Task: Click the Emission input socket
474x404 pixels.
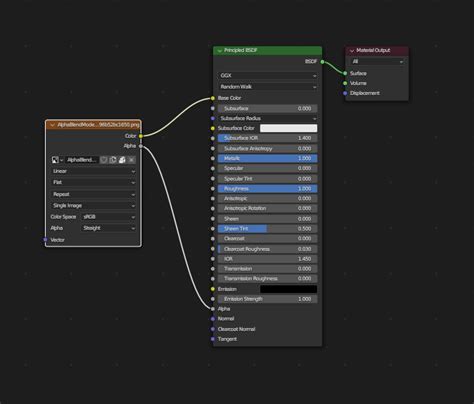Action: coord(213,289)
